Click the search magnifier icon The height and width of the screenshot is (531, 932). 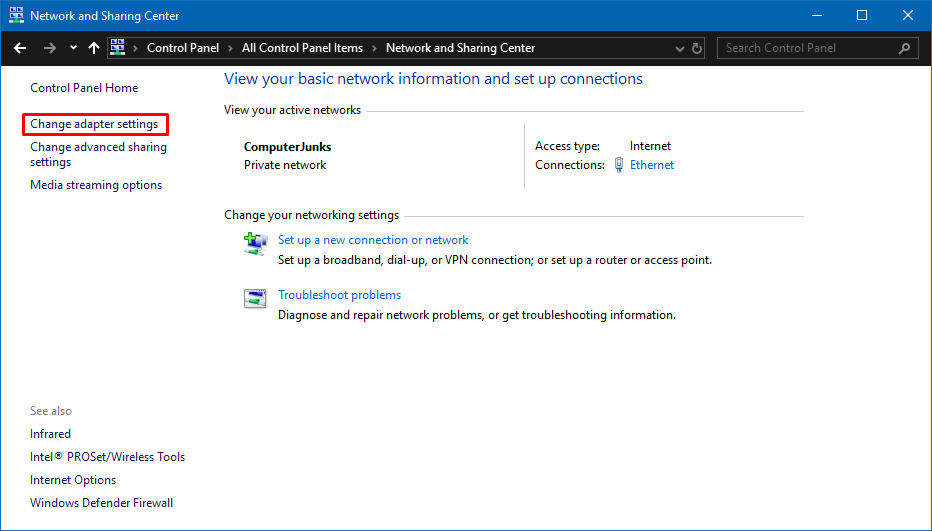coord(904,48)
